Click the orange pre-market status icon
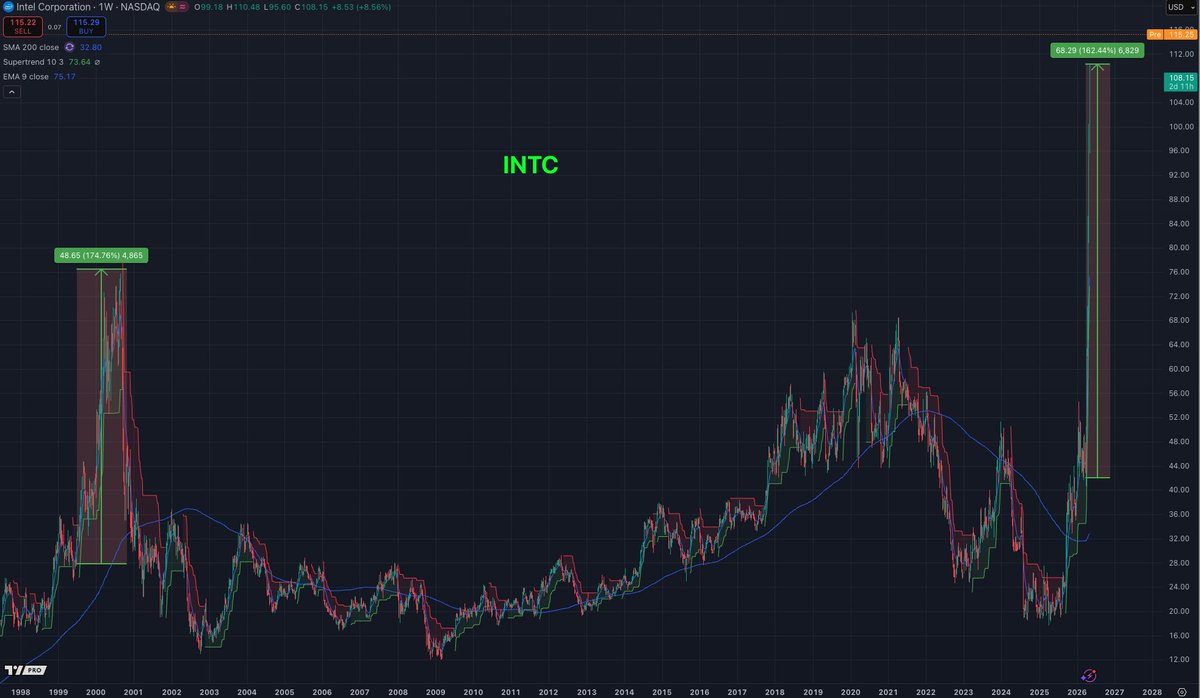 [172, 7]
